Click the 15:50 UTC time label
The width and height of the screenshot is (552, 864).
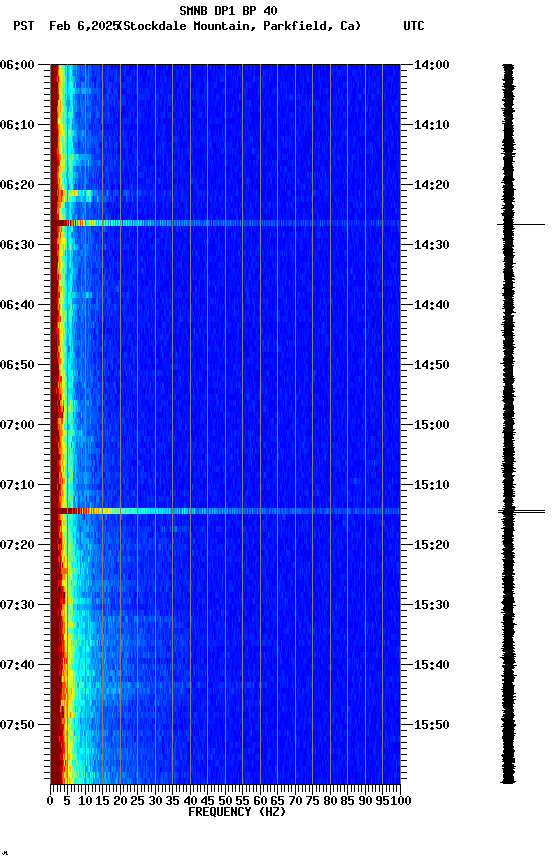tap(432, 725)
